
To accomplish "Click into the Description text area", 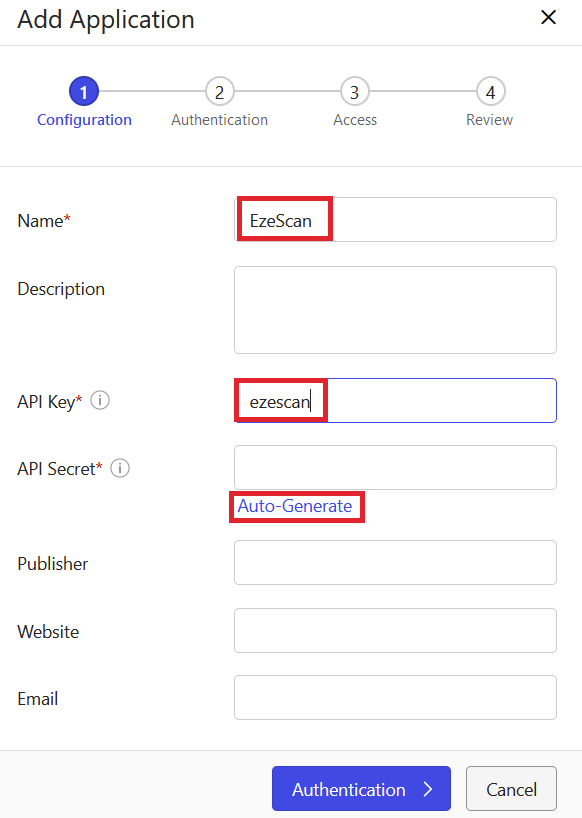I will [395, 310].
